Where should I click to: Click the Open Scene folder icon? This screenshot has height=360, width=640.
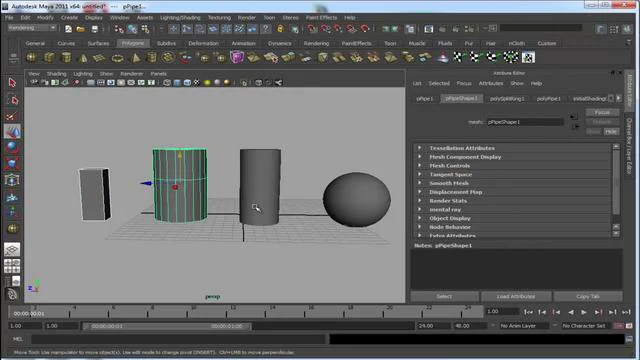click(81, 29)
